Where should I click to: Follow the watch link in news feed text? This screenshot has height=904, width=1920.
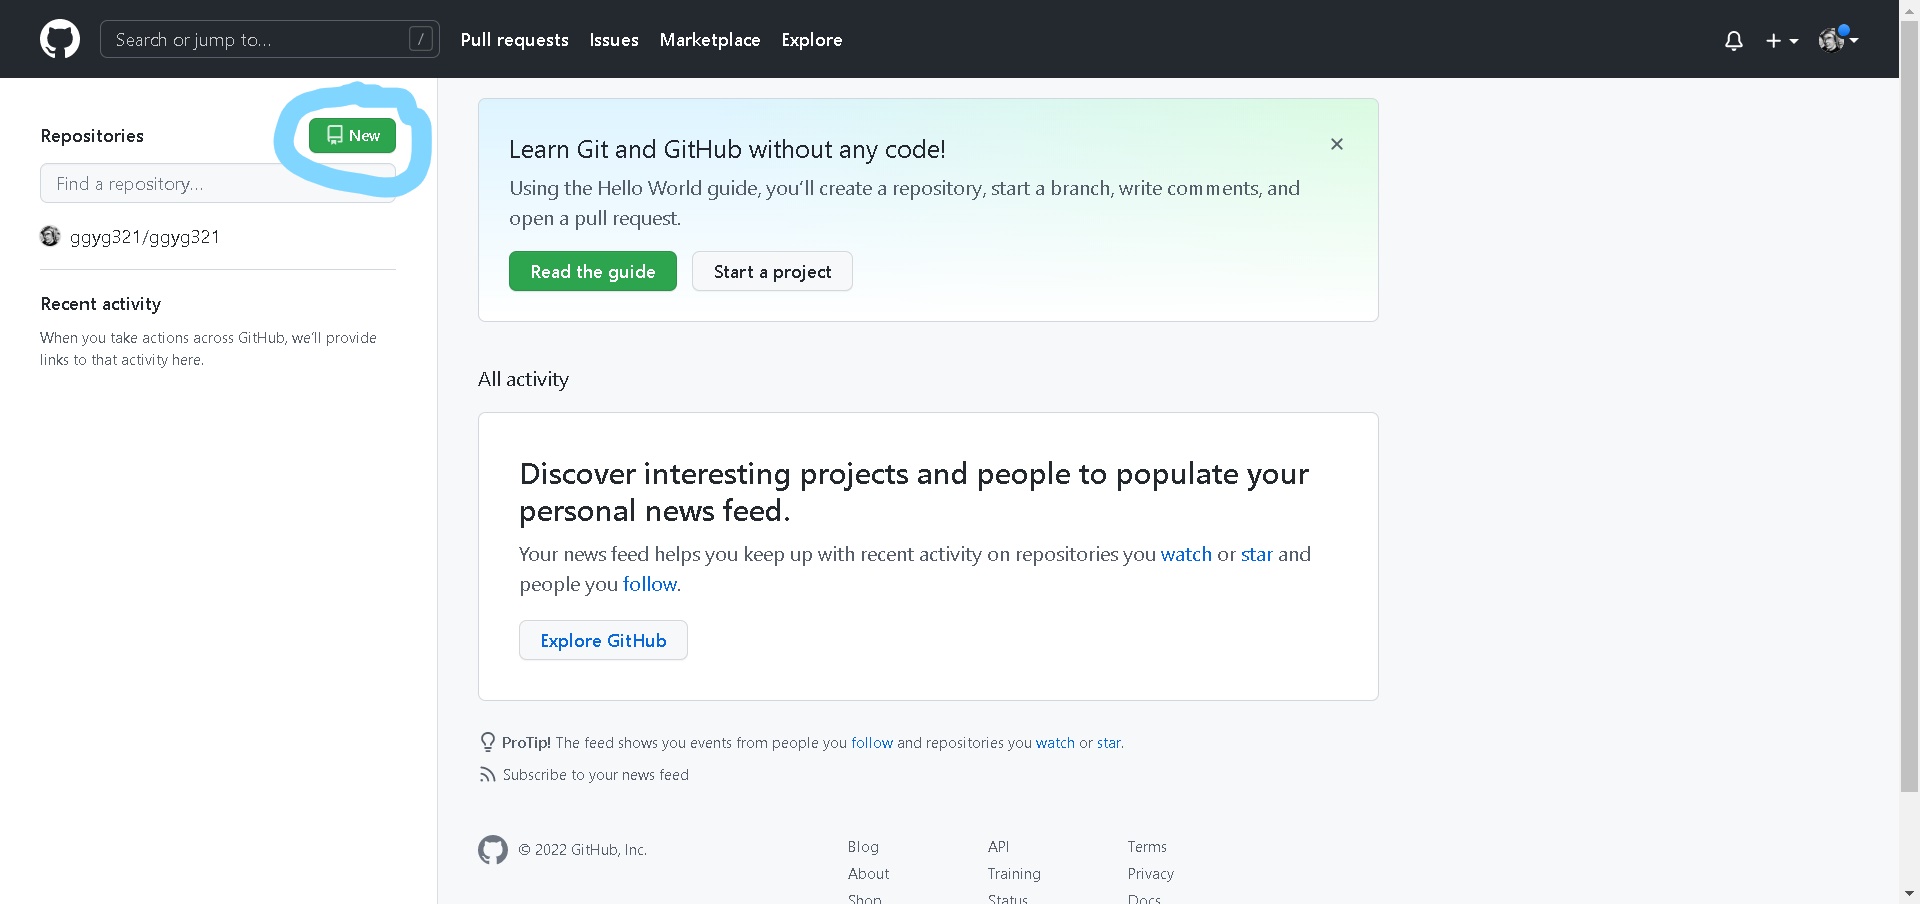[x=1186, y=554]
